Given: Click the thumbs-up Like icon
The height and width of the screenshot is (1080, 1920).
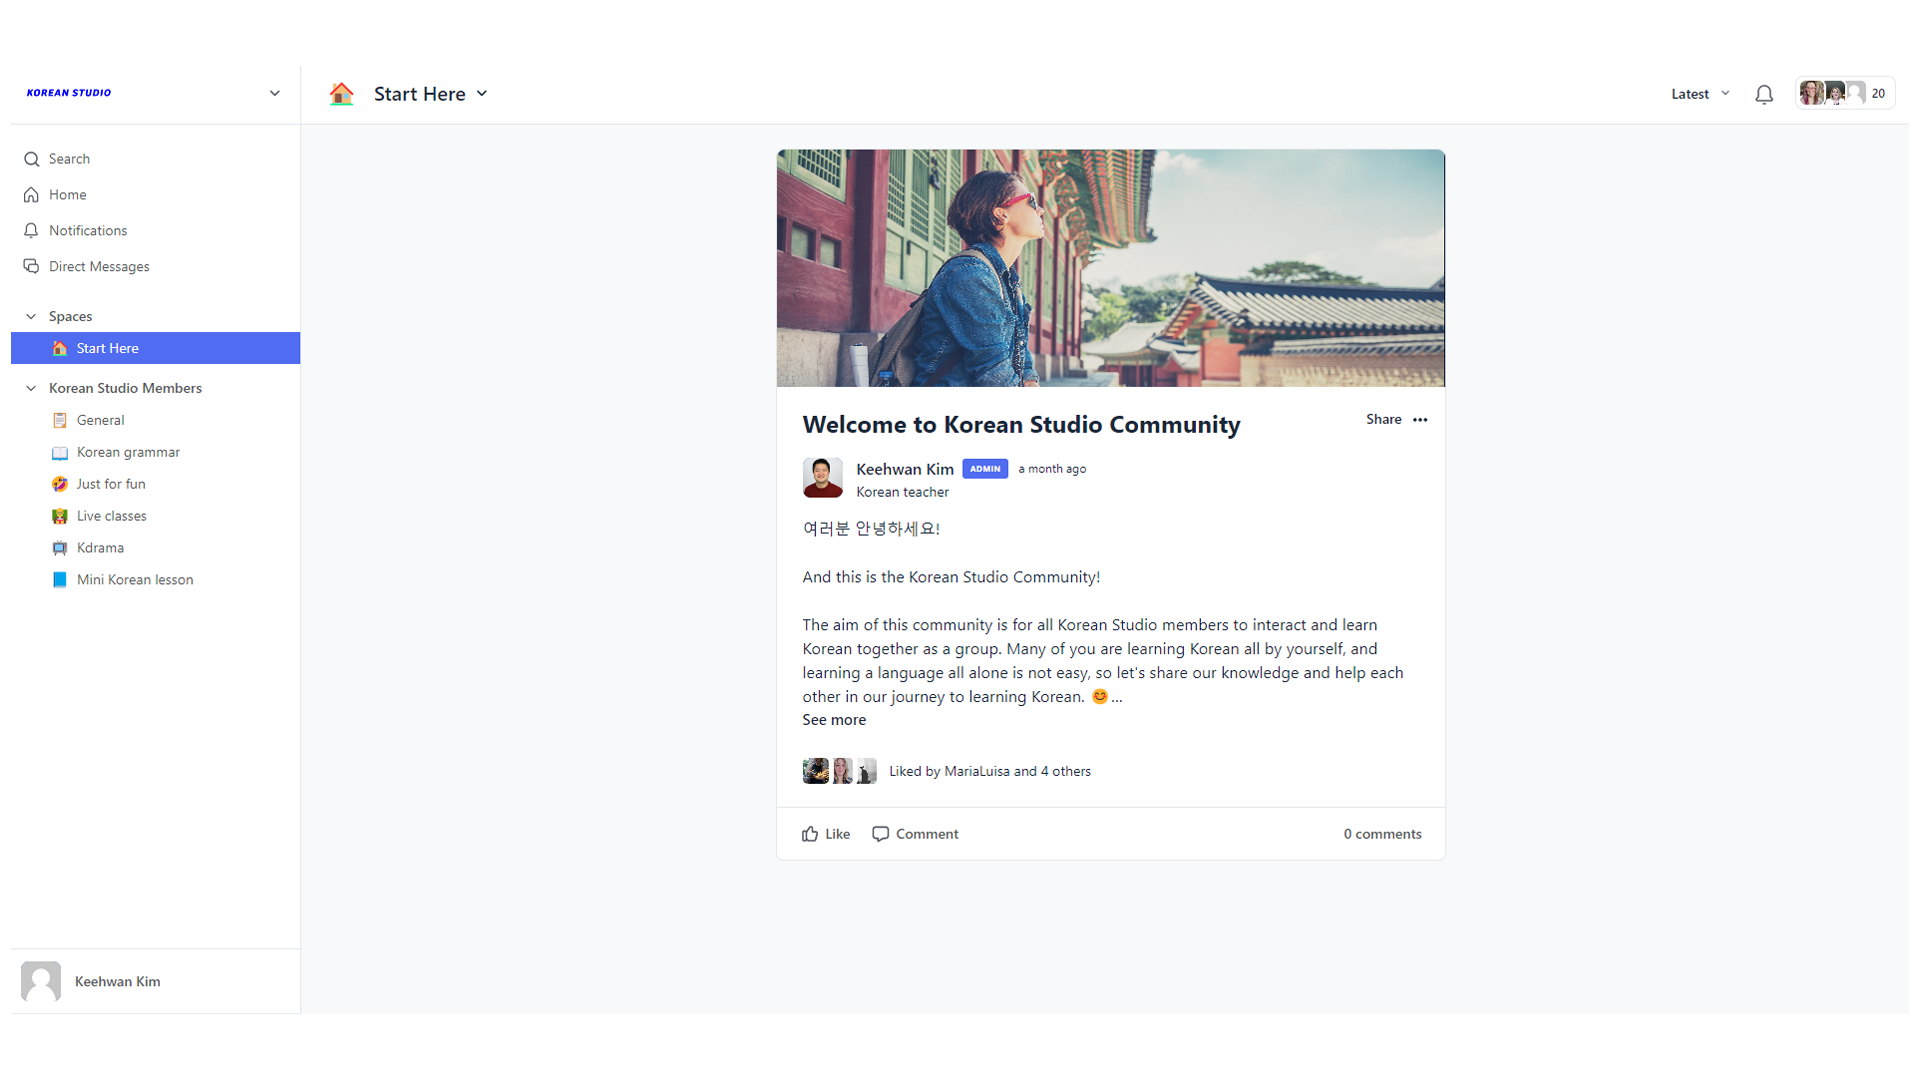Looking at the screenshot, I should [810, 834].
